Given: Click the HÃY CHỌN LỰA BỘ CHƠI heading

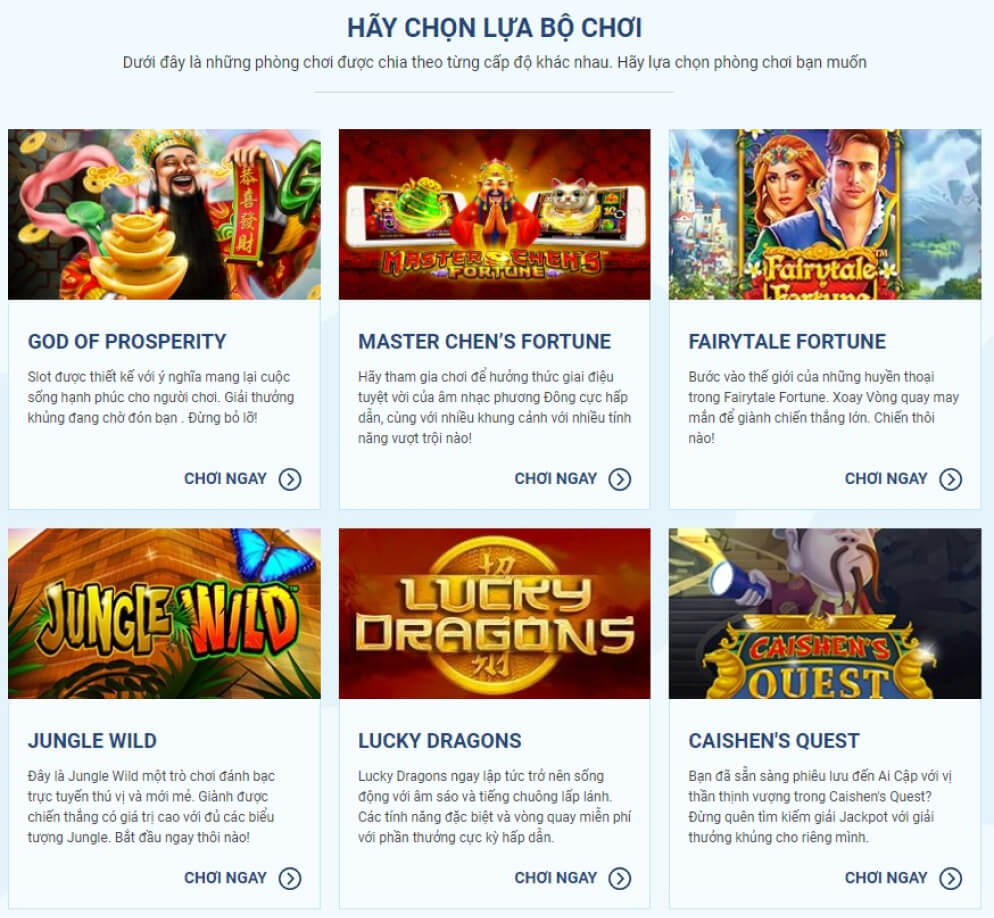Looking at the screenshot, I should pos(494,28).
